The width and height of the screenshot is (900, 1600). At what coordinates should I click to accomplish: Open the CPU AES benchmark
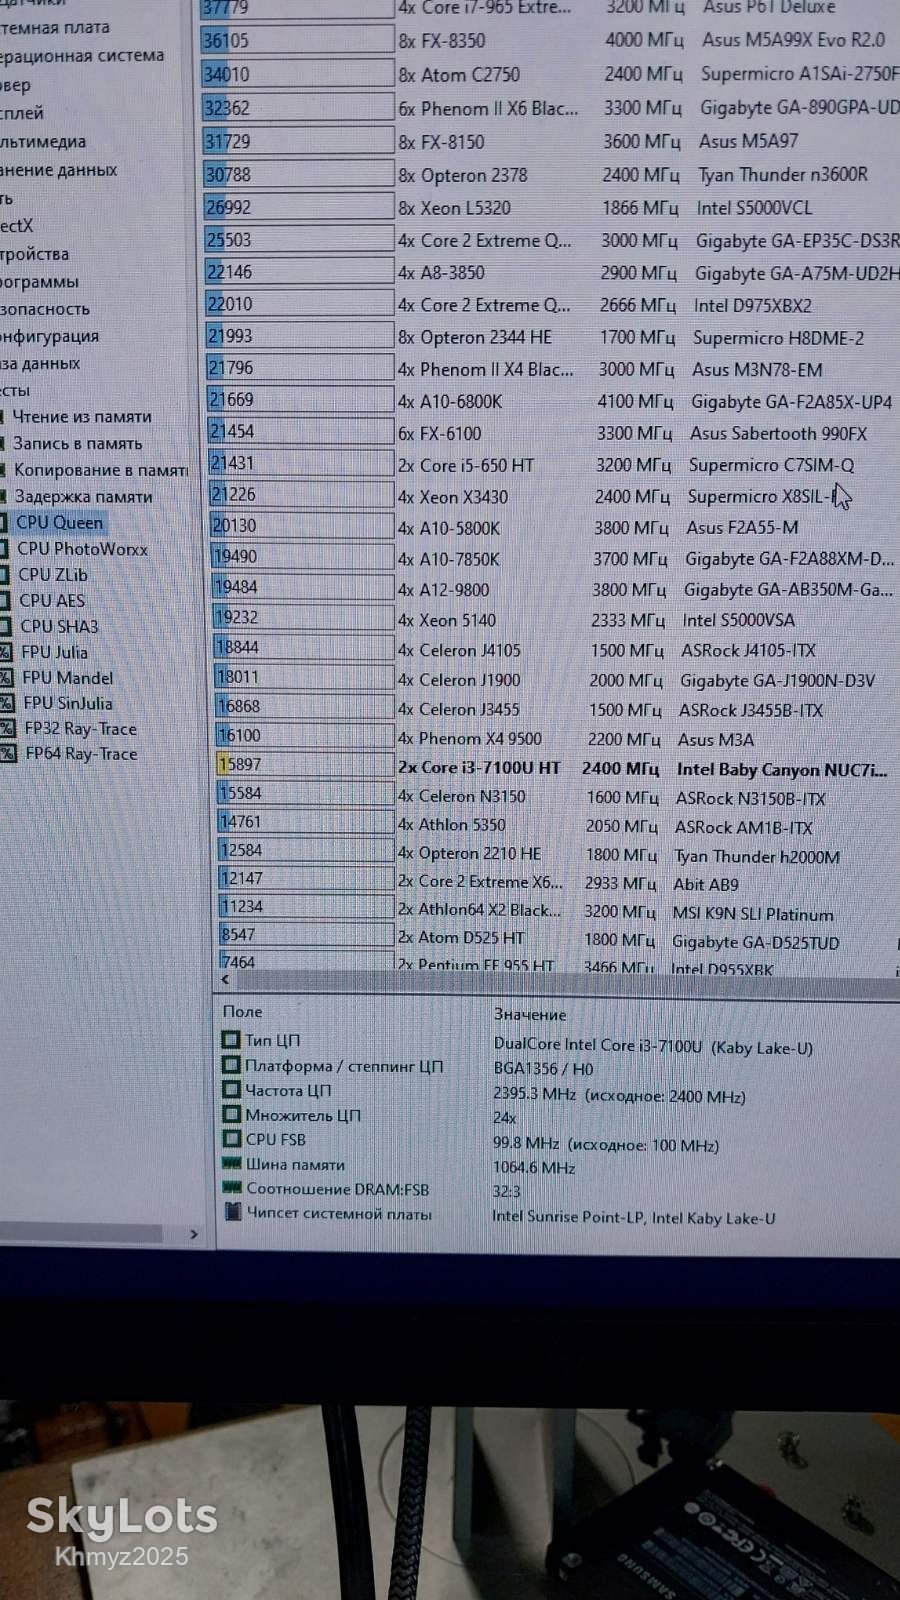tap(52, 601)
